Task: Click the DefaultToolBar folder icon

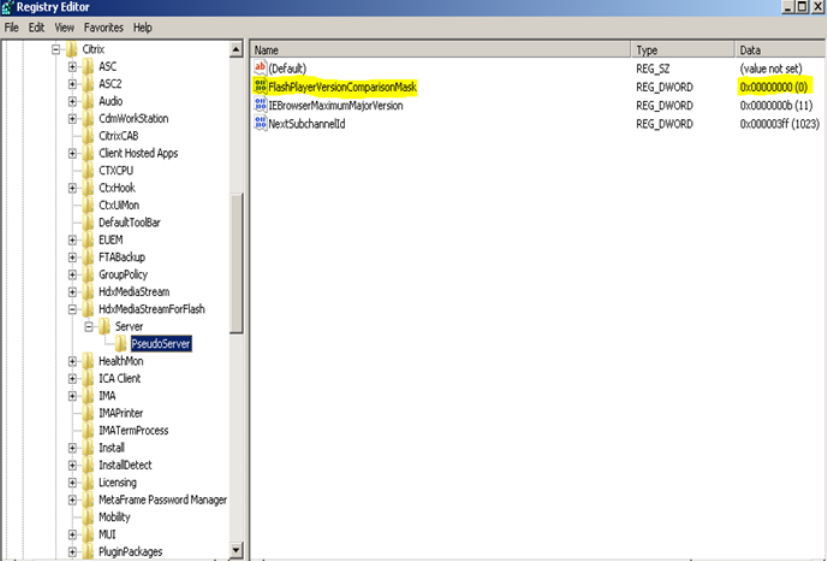Action: (88, 223)
